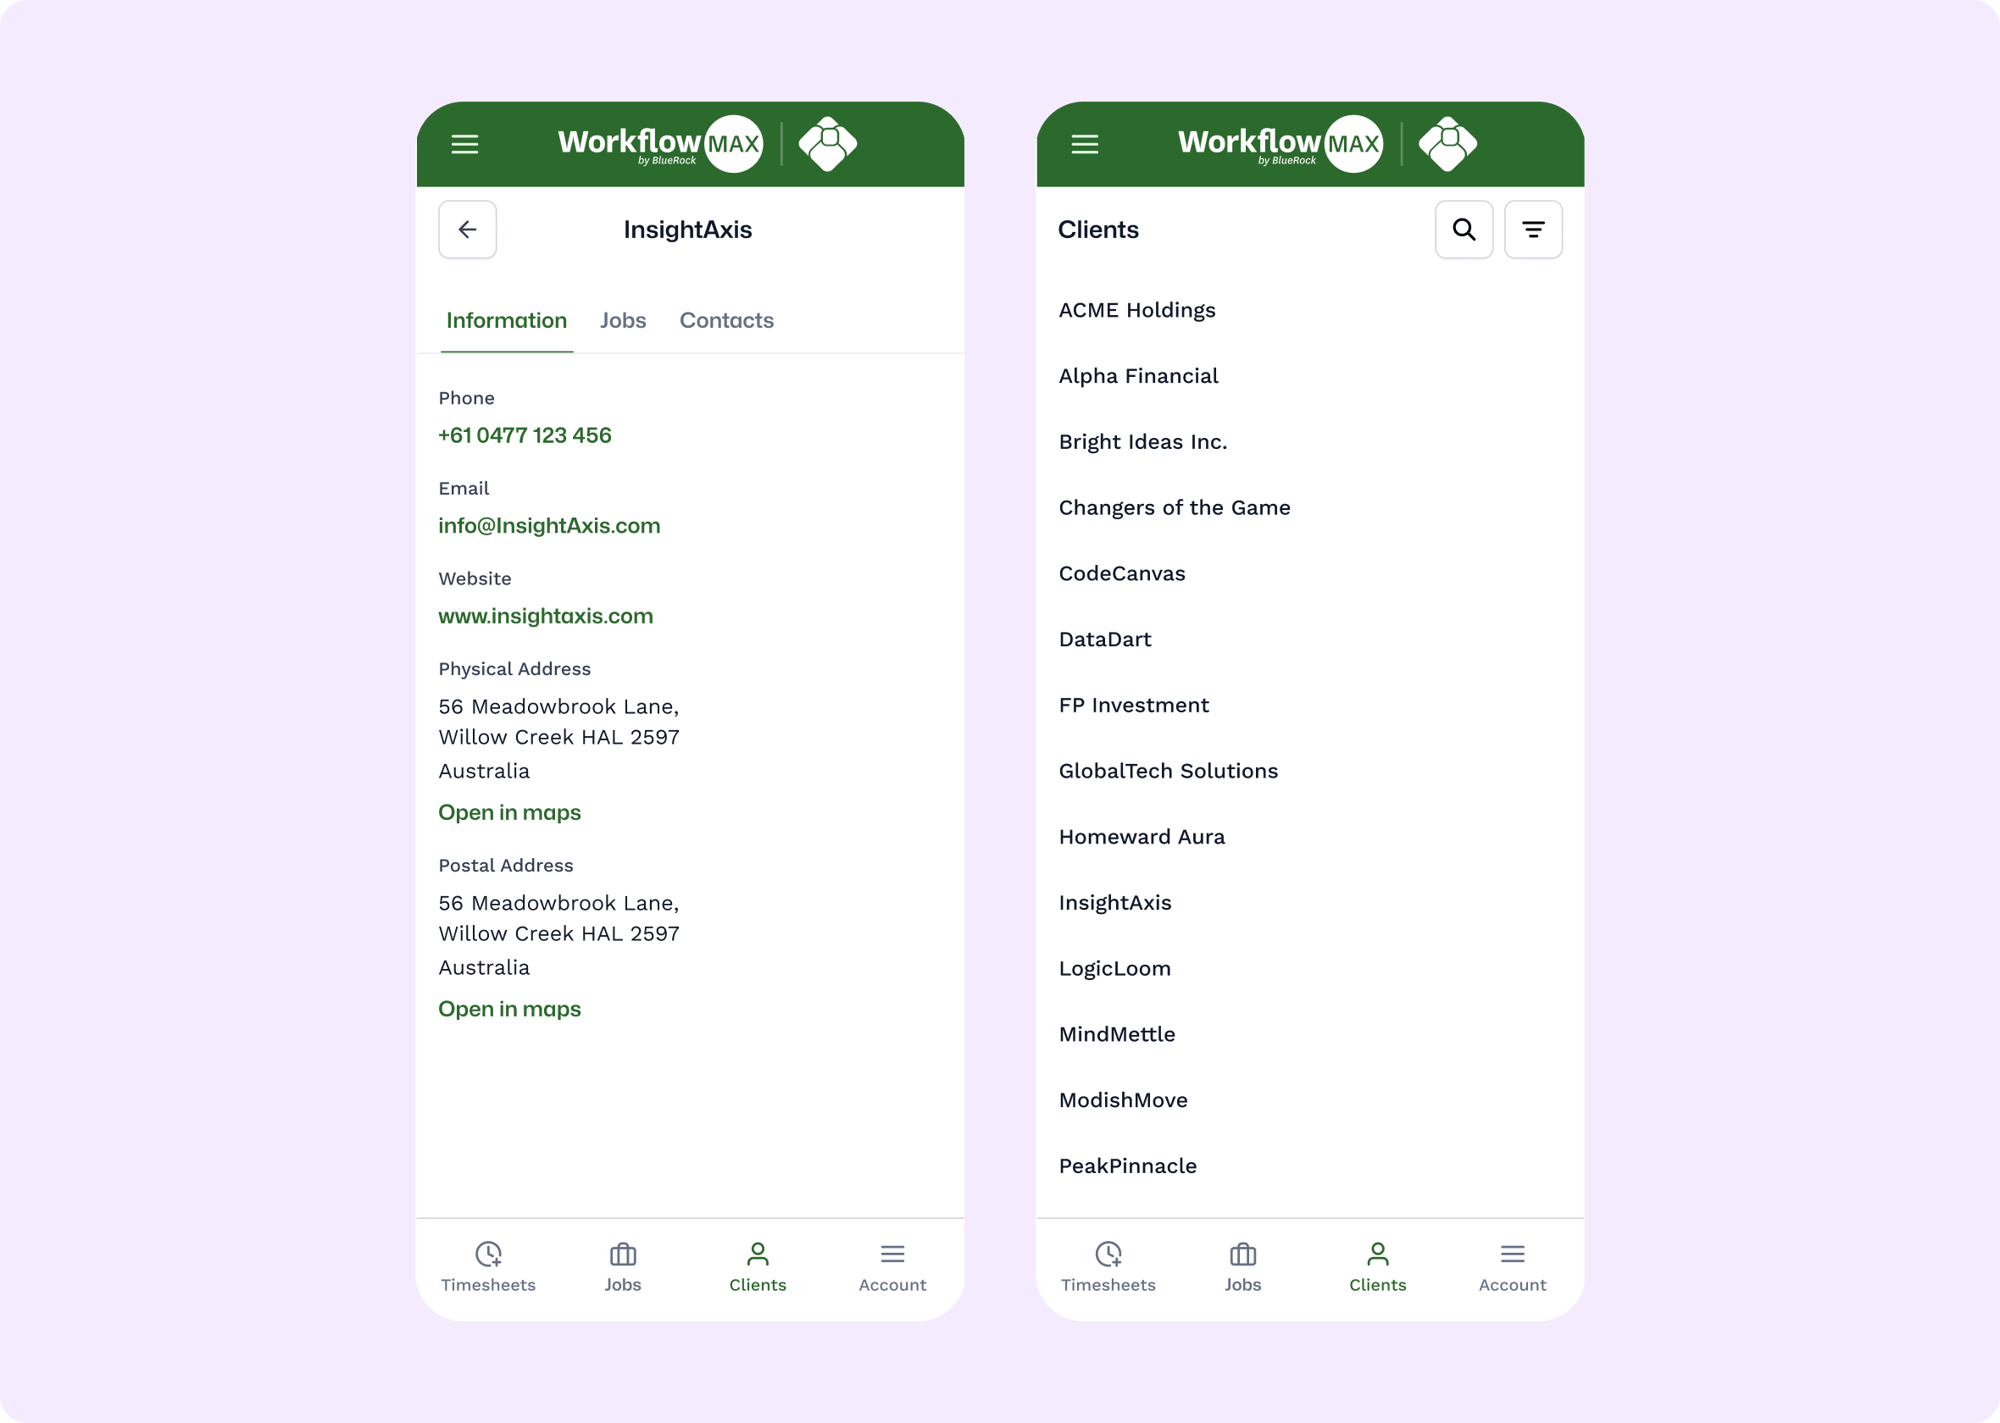
Task: Click the back arrow on InsightAxis screen
Action: tap(468, 228)
